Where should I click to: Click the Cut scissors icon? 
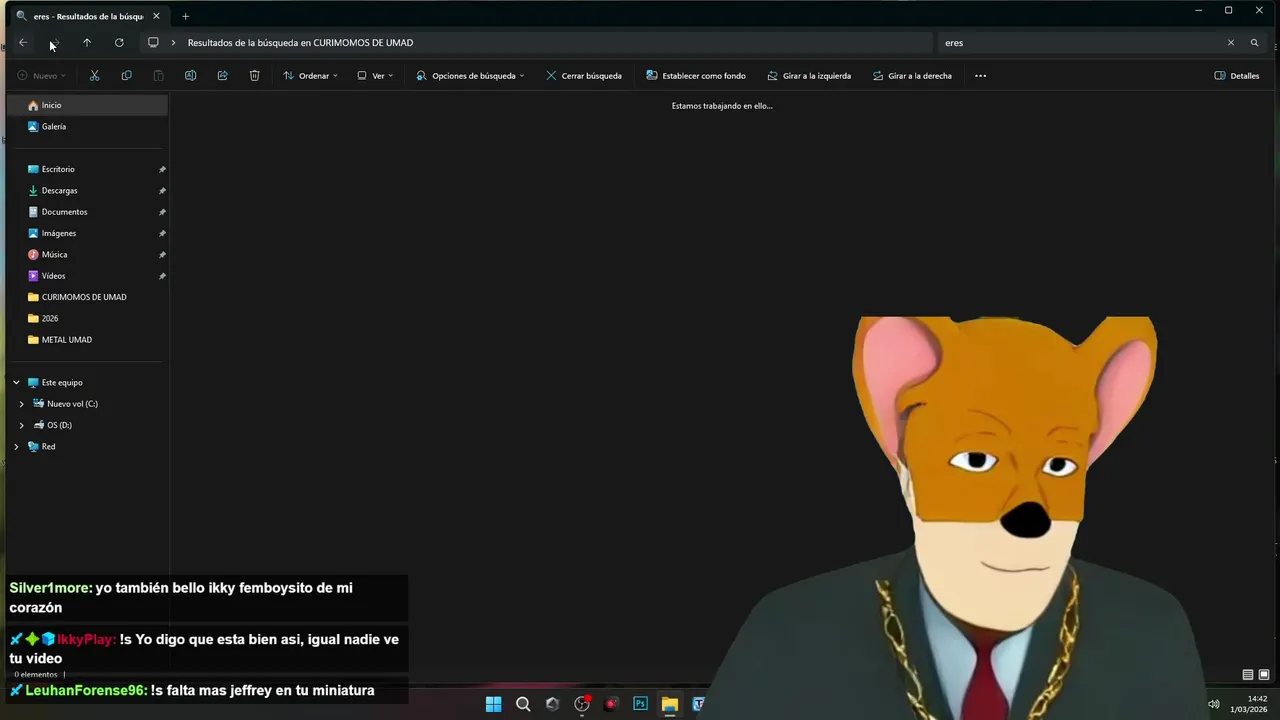94,76
